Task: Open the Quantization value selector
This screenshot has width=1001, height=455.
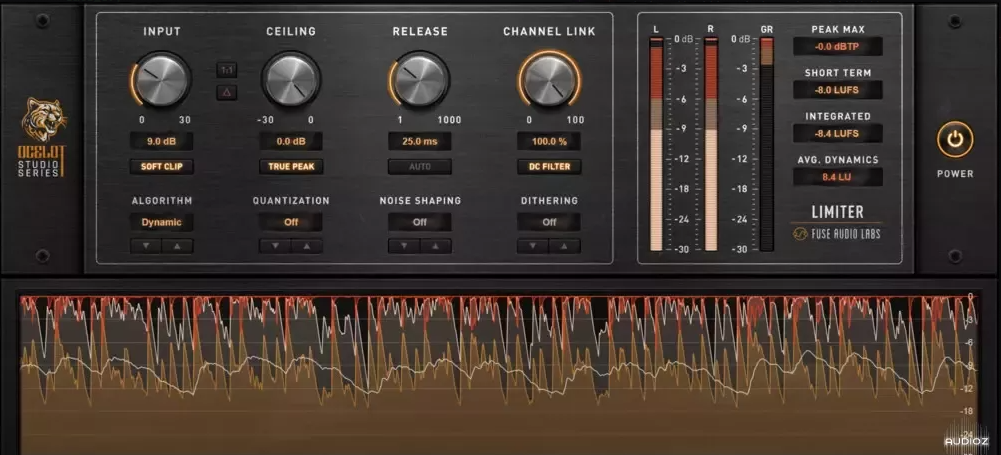Action: click(x=291, y=222)
